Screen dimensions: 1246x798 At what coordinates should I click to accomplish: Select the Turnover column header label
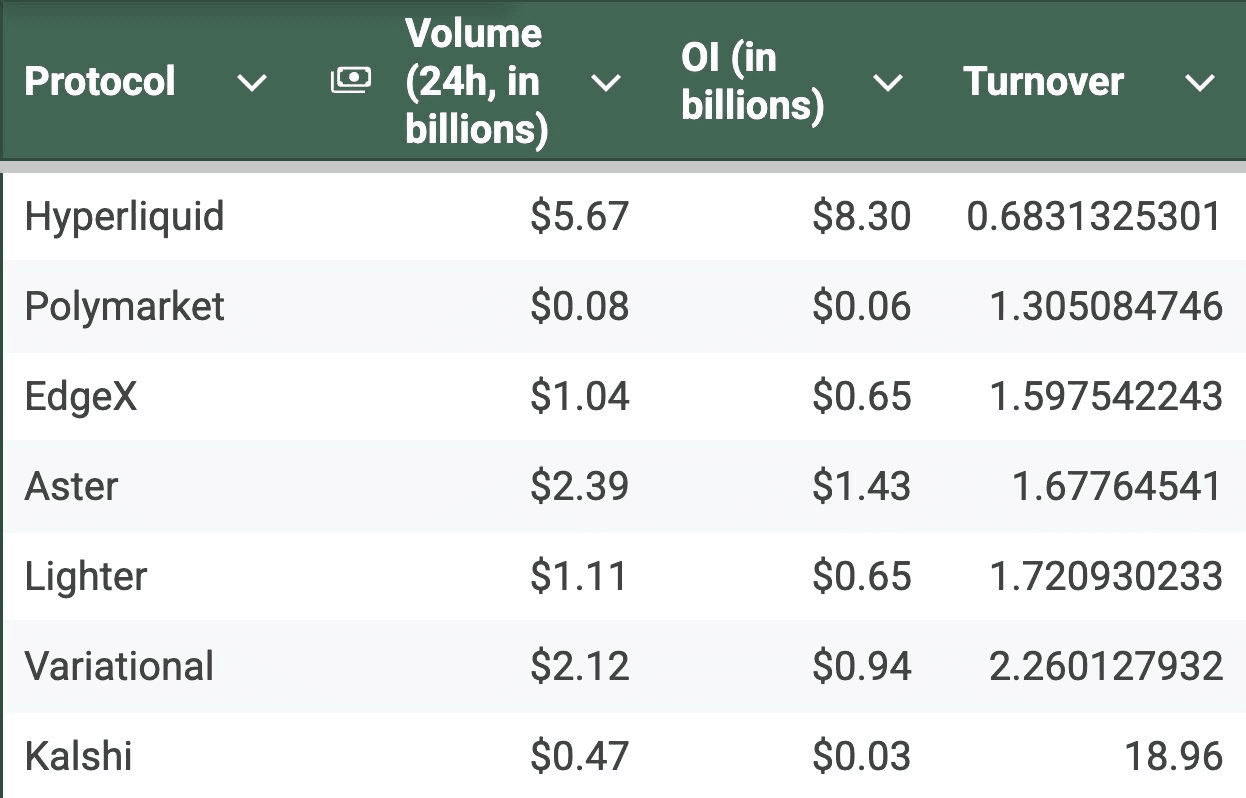1043,81
